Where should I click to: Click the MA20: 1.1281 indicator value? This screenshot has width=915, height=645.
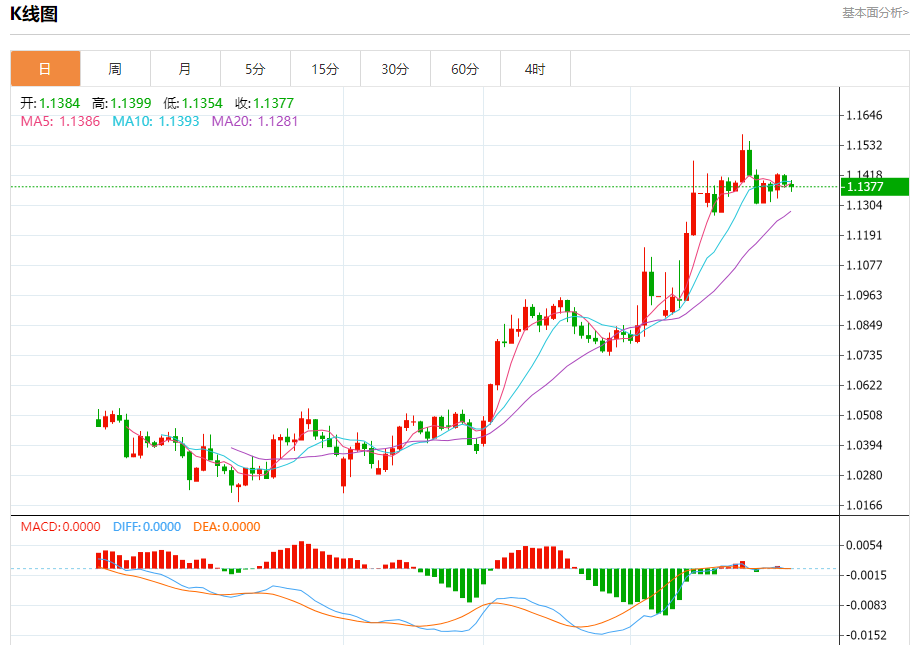pyautogui.click(x=254, y=121)
